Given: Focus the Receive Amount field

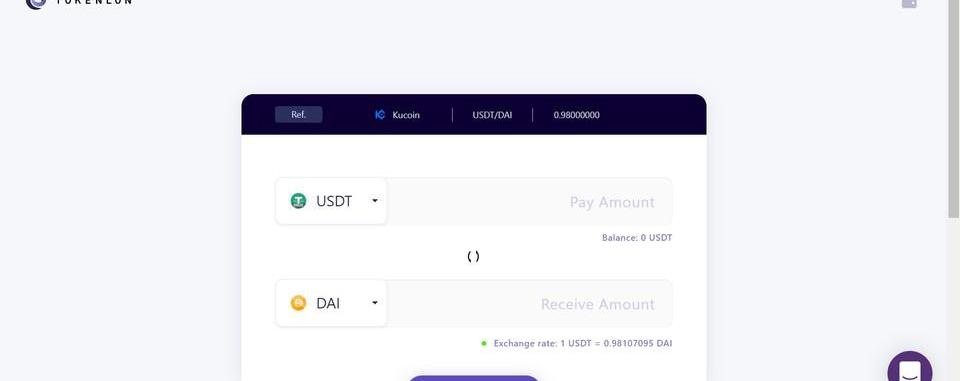Looking at the screenshot, I should click(x=530, y=304).
